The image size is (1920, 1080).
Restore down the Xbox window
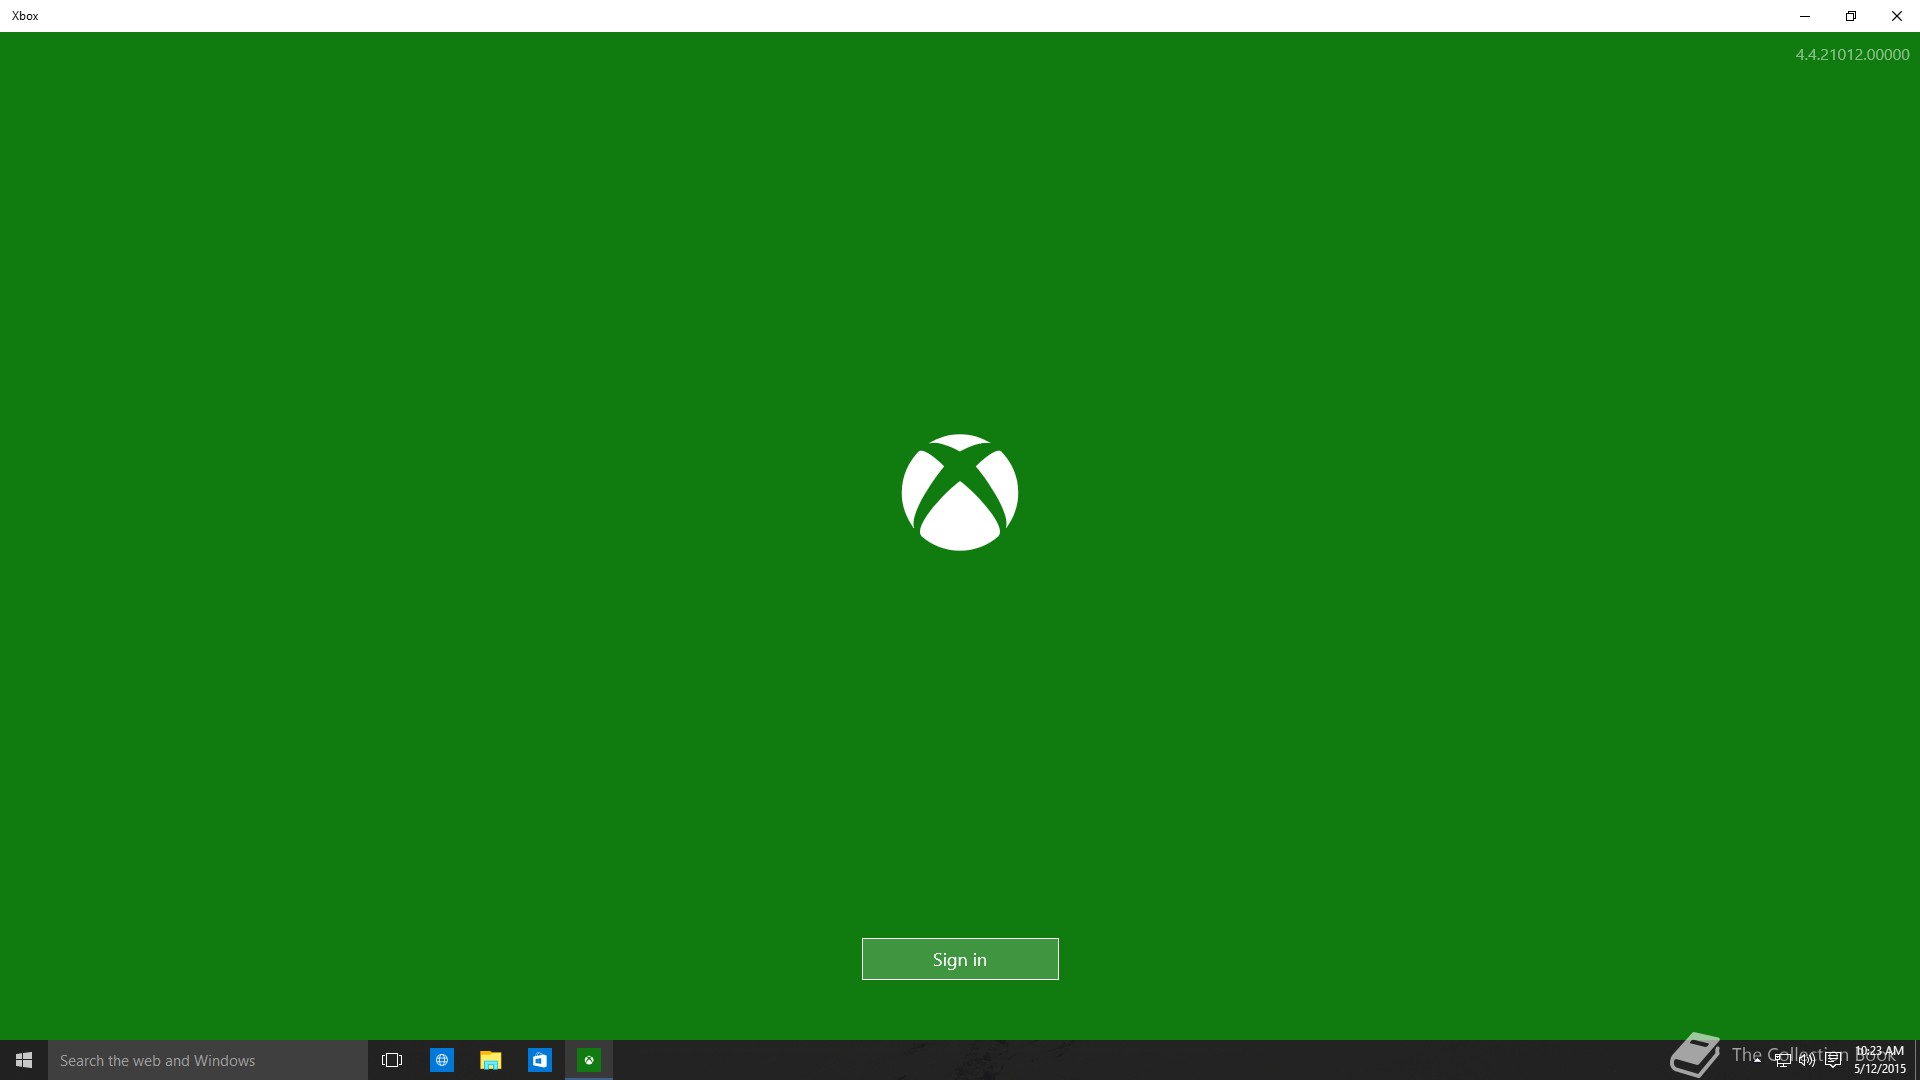tap(1851, 16)
